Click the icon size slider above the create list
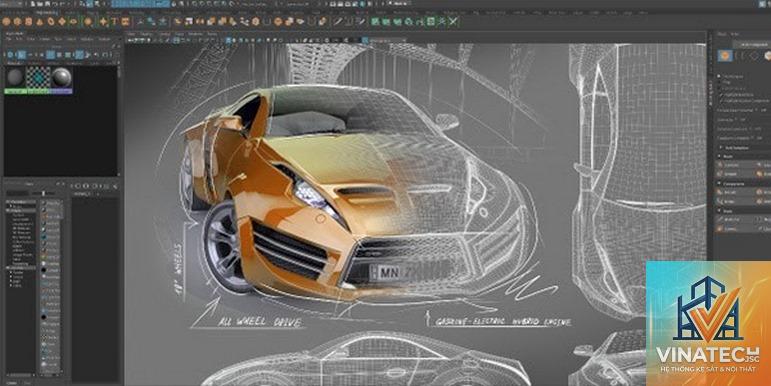Image resolution: width=771 pixels, height=386 pixels. click(x=44, y=193)
